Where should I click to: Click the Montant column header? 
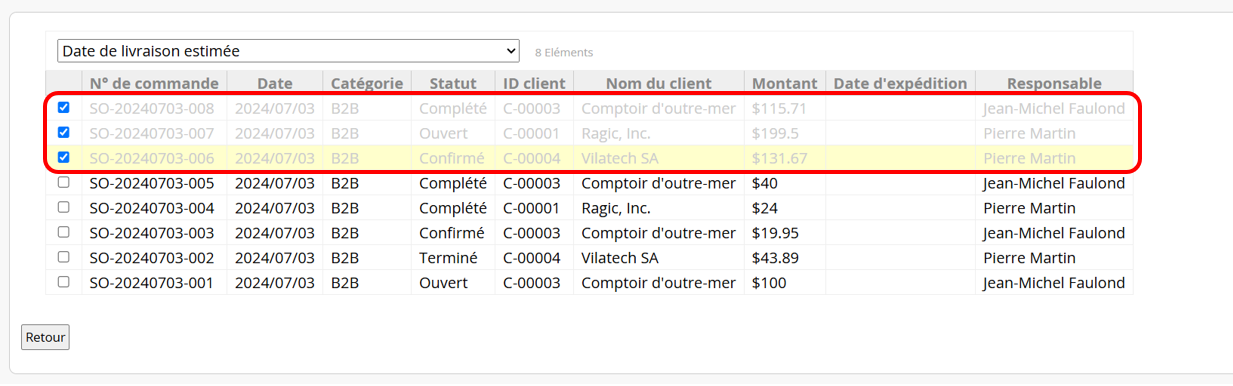785,83
